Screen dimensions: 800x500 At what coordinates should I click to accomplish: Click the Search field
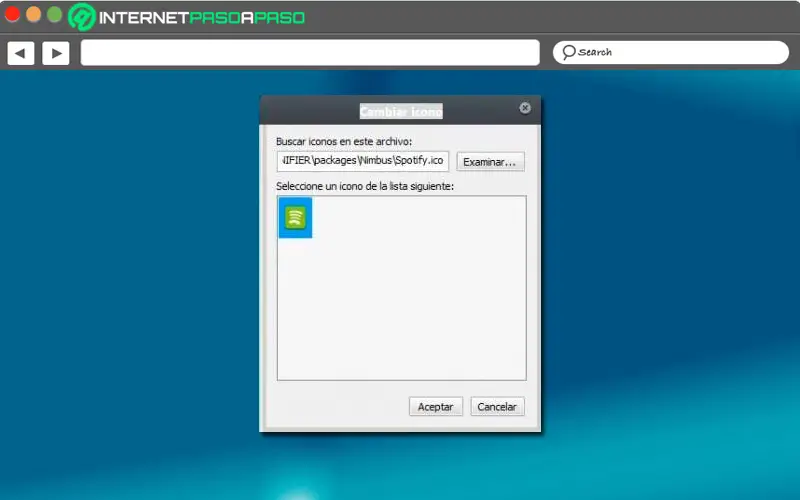pyautogui.click(x=671, y=53)
